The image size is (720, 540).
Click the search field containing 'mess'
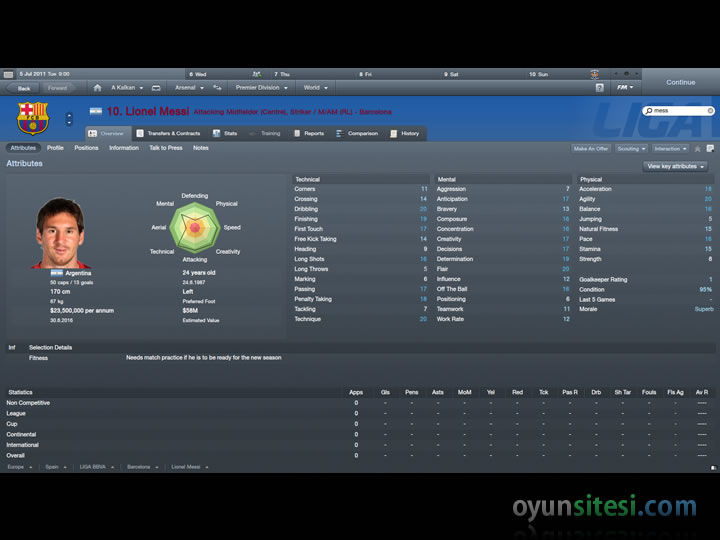[x=678, y=111]
